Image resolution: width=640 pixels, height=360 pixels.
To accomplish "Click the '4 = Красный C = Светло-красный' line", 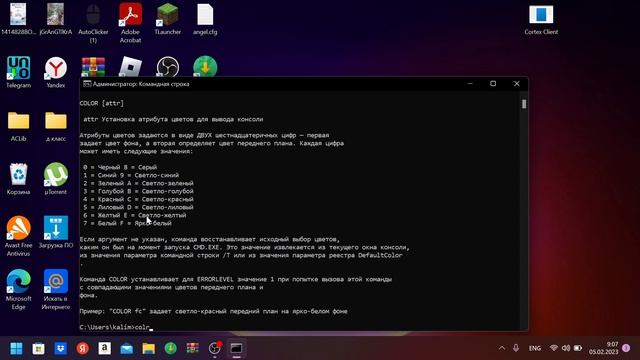I will click(138, 199).
